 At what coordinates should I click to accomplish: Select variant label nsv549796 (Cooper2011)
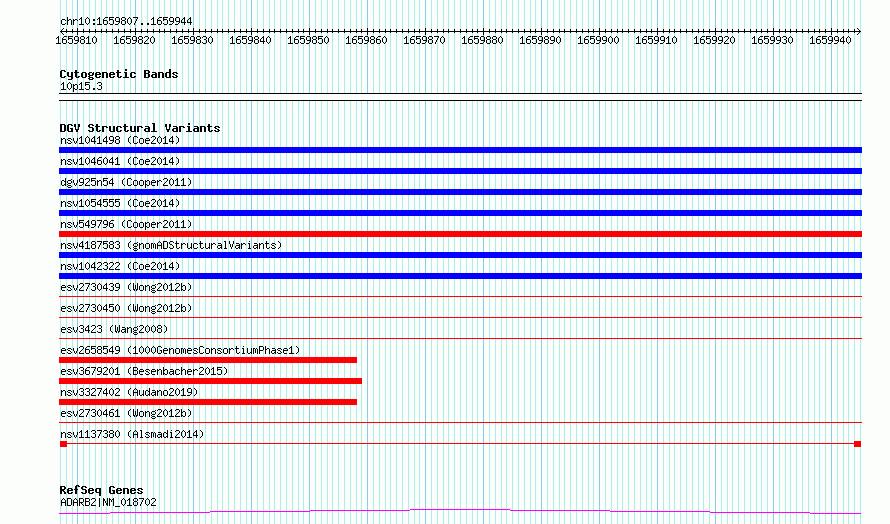point(126,224)
